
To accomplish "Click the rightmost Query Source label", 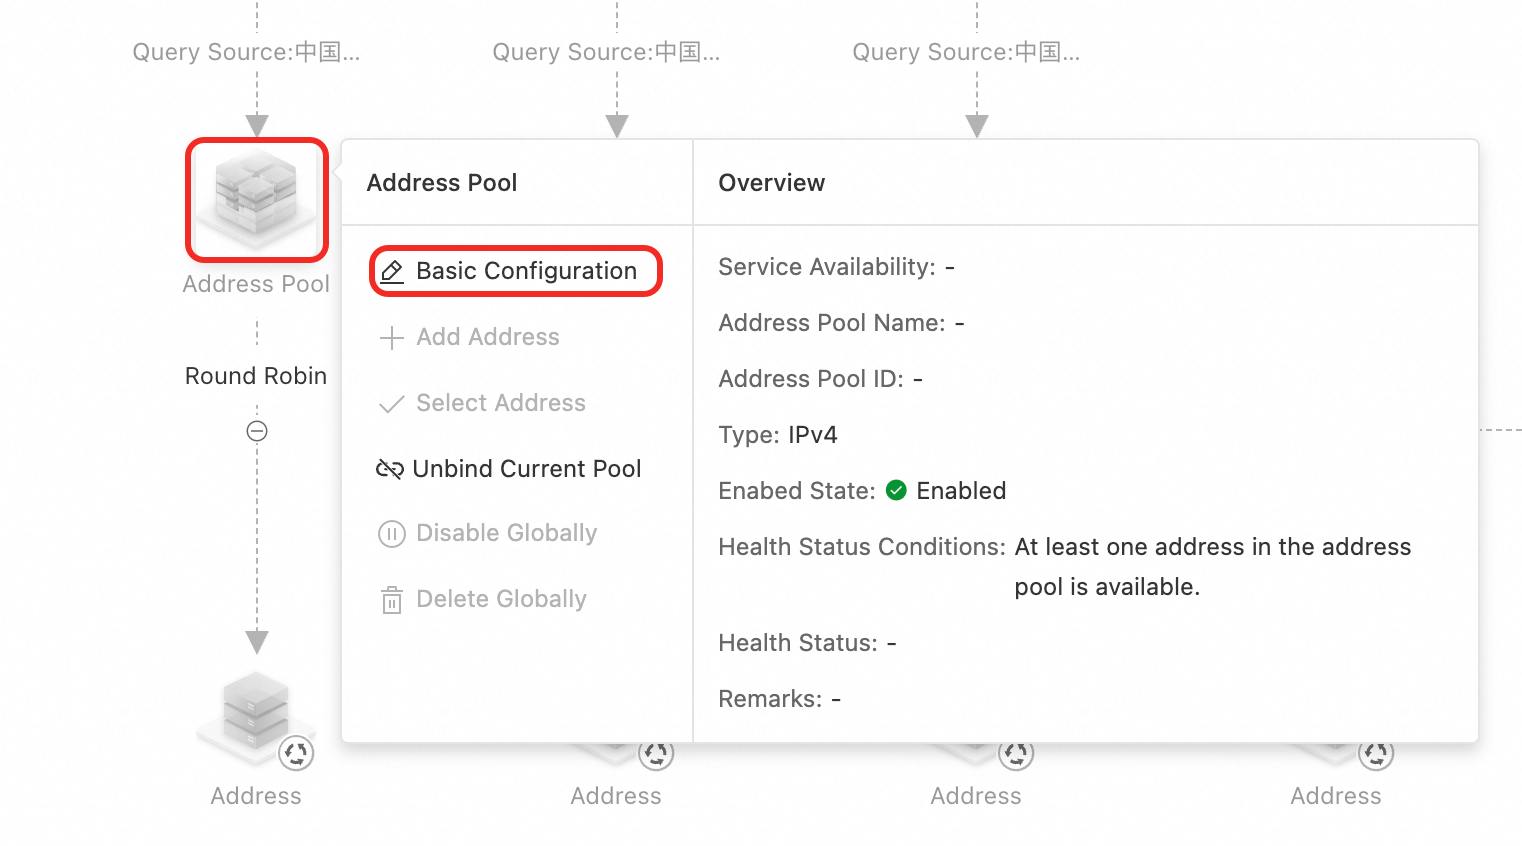I will (x=966, y=52).
